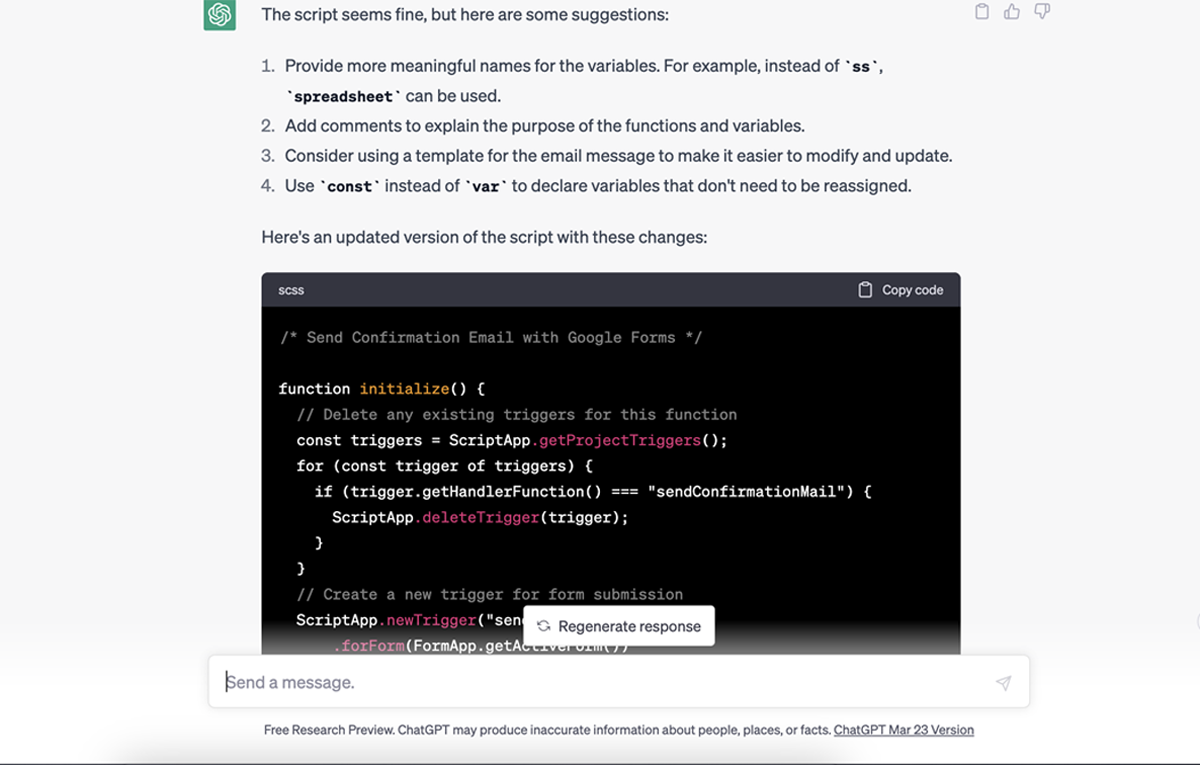The width and height of the screenshot is (1200, 765).
Task: Click the inline code word const
Action: click(349, 186)
